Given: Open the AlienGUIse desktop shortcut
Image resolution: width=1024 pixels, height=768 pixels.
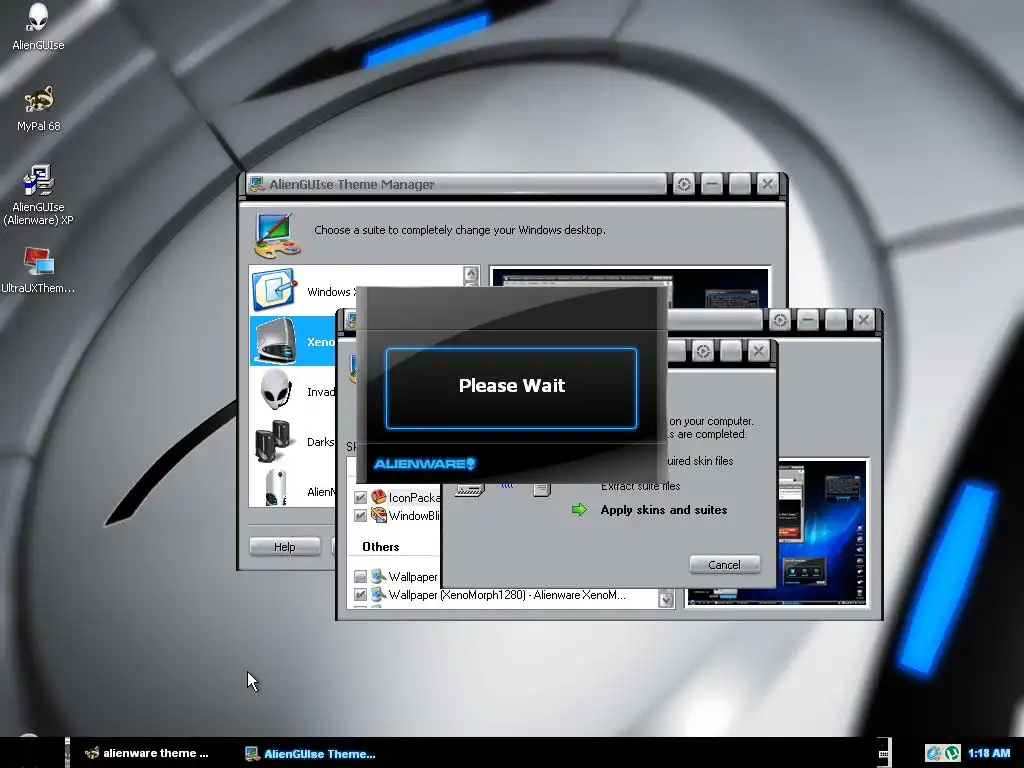Looking at the screenshot, I should (38, 26).
